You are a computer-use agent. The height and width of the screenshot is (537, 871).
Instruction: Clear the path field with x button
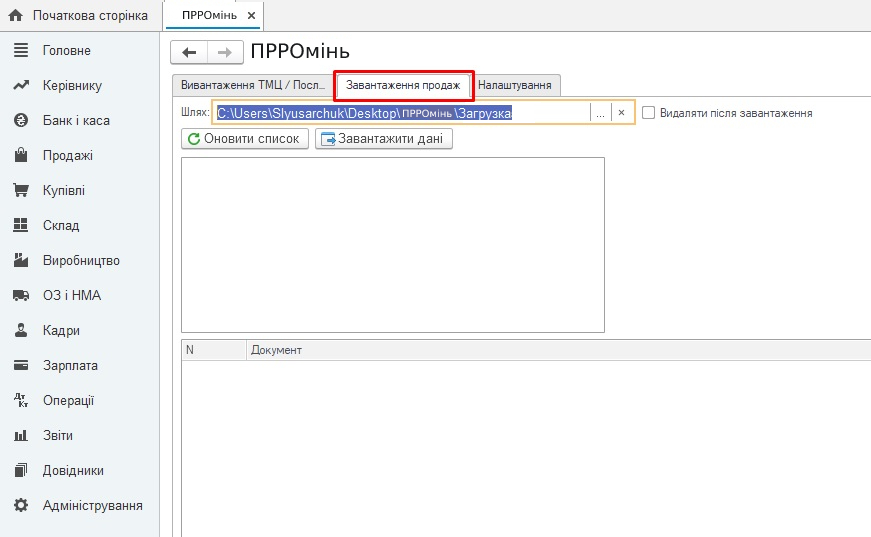click(x=621, y=113)
